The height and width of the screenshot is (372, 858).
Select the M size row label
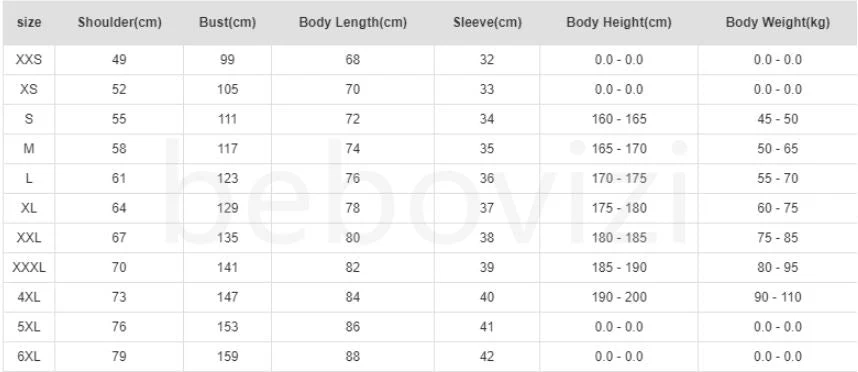point(29,148)
